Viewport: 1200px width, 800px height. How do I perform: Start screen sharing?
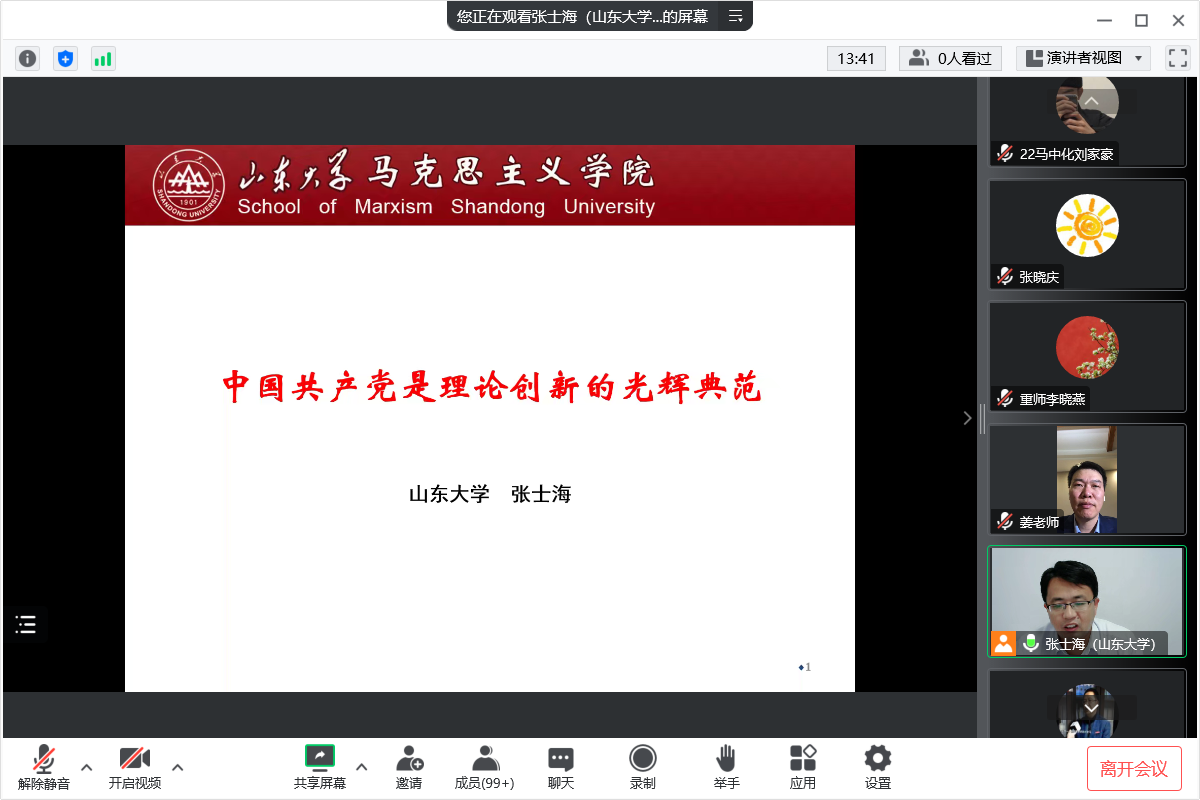(x=320, y=767)
